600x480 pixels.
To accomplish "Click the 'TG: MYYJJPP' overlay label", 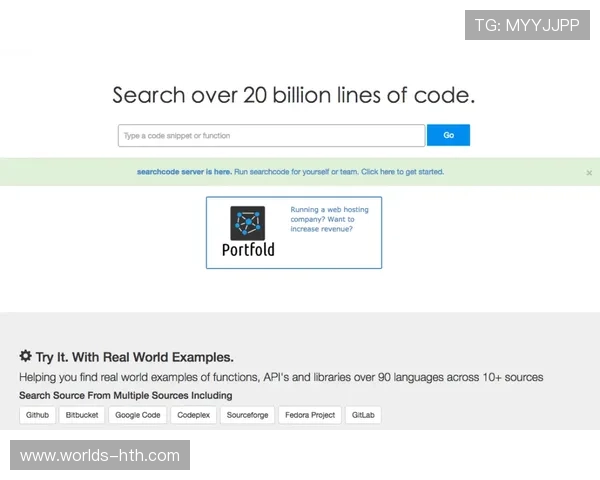I will pyautogui.click(x=528, y=25).
